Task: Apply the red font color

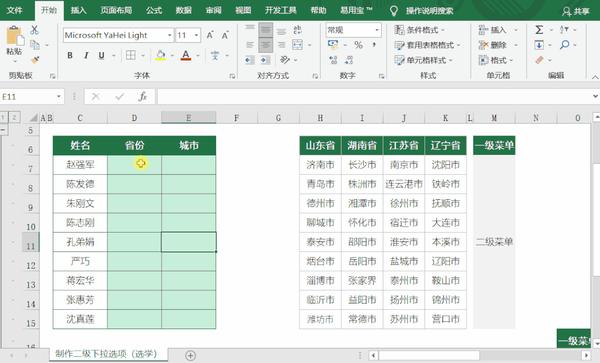Action: pyautogui.click(x=186, y=55)
